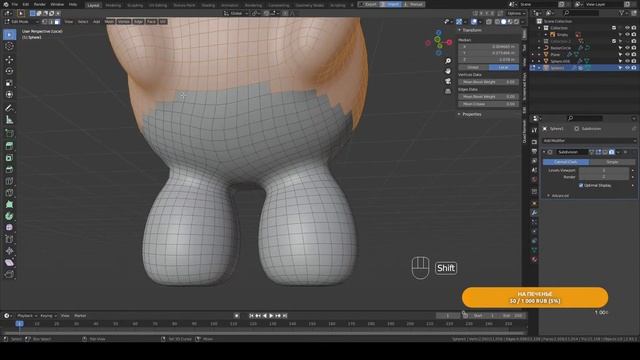Open the Mesh menu in viewport header
The width and height of the screenshot is (640, 360).
[109, 22]
